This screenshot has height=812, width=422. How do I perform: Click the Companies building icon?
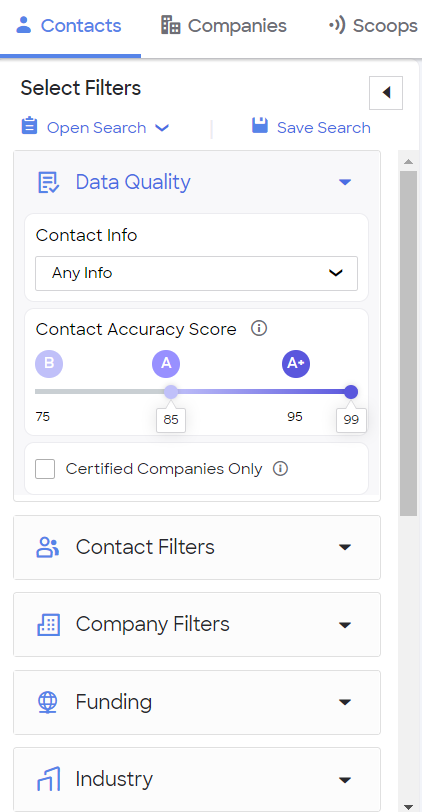(170, 25)
